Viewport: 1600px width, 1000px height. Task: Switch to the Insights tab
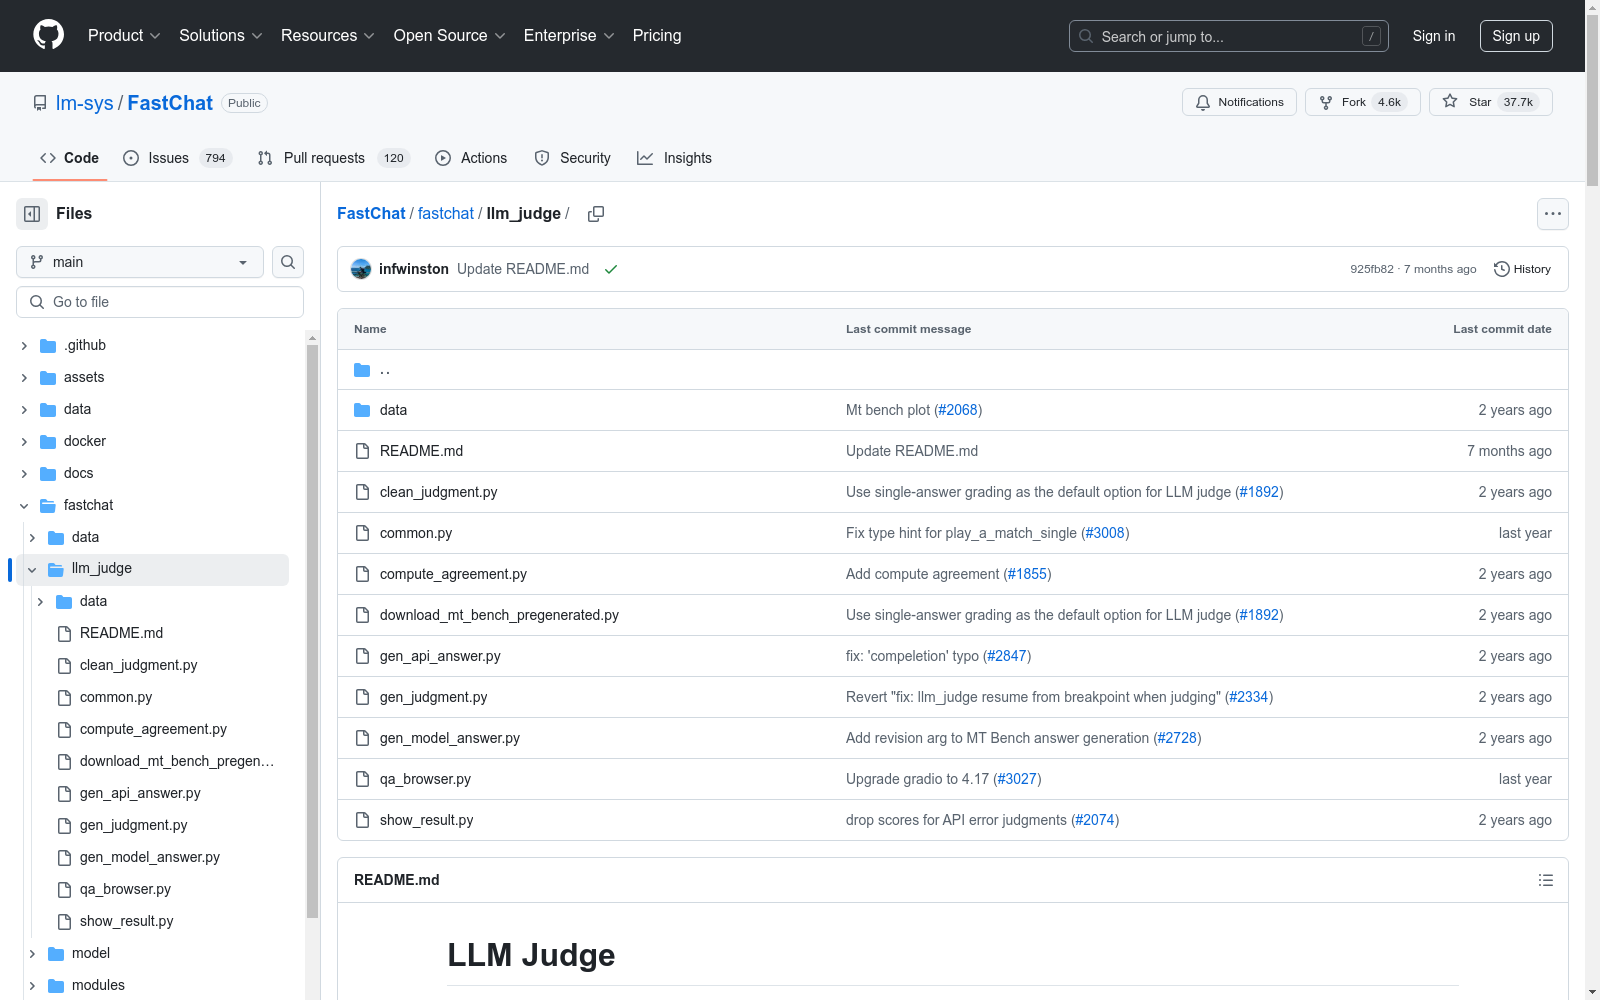(x=675, y=158)
